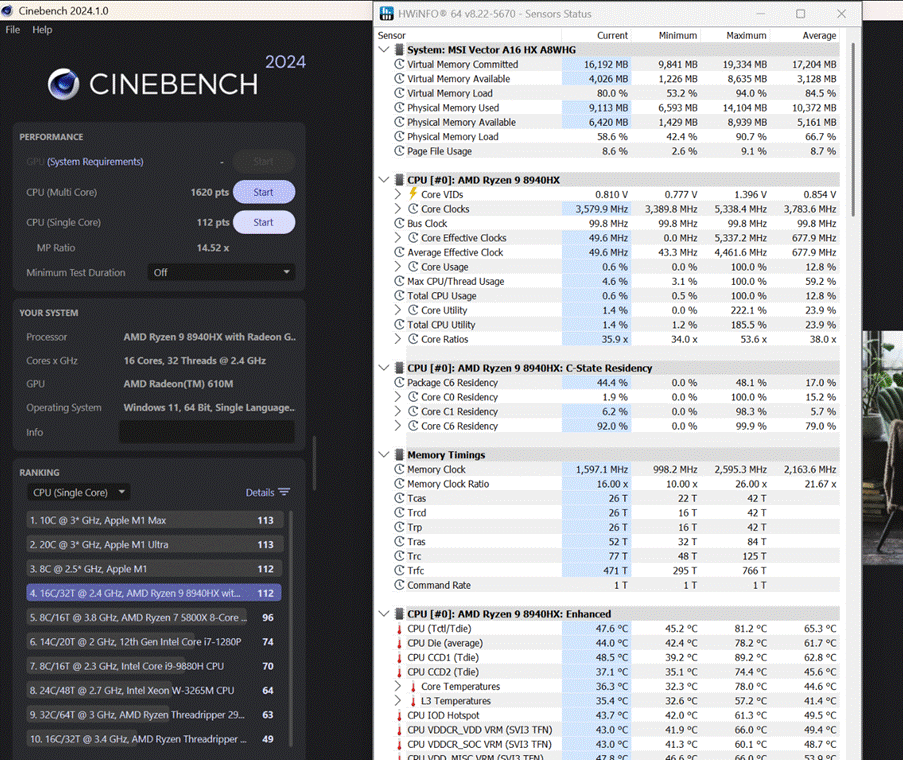Open the Help menu in Cinebench
Screen dimensions: 903x760
(x=42, y=30)
